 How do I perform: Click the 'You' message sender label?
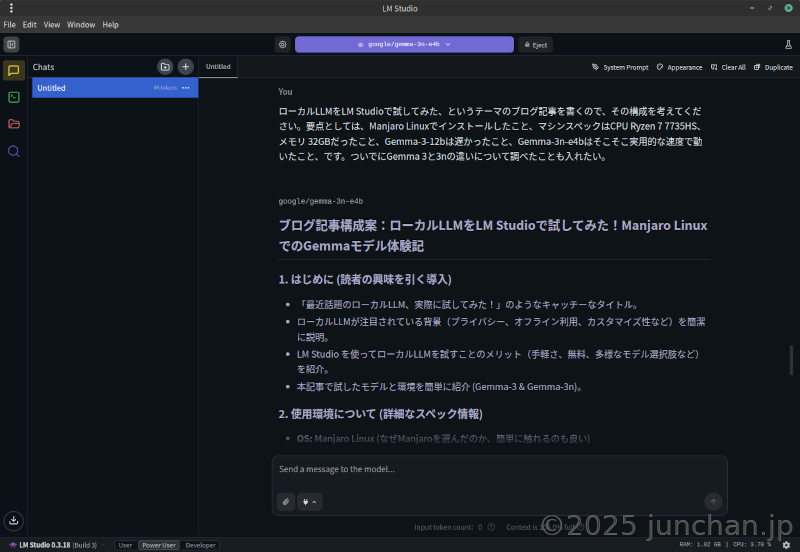click(x=285, y=92)
